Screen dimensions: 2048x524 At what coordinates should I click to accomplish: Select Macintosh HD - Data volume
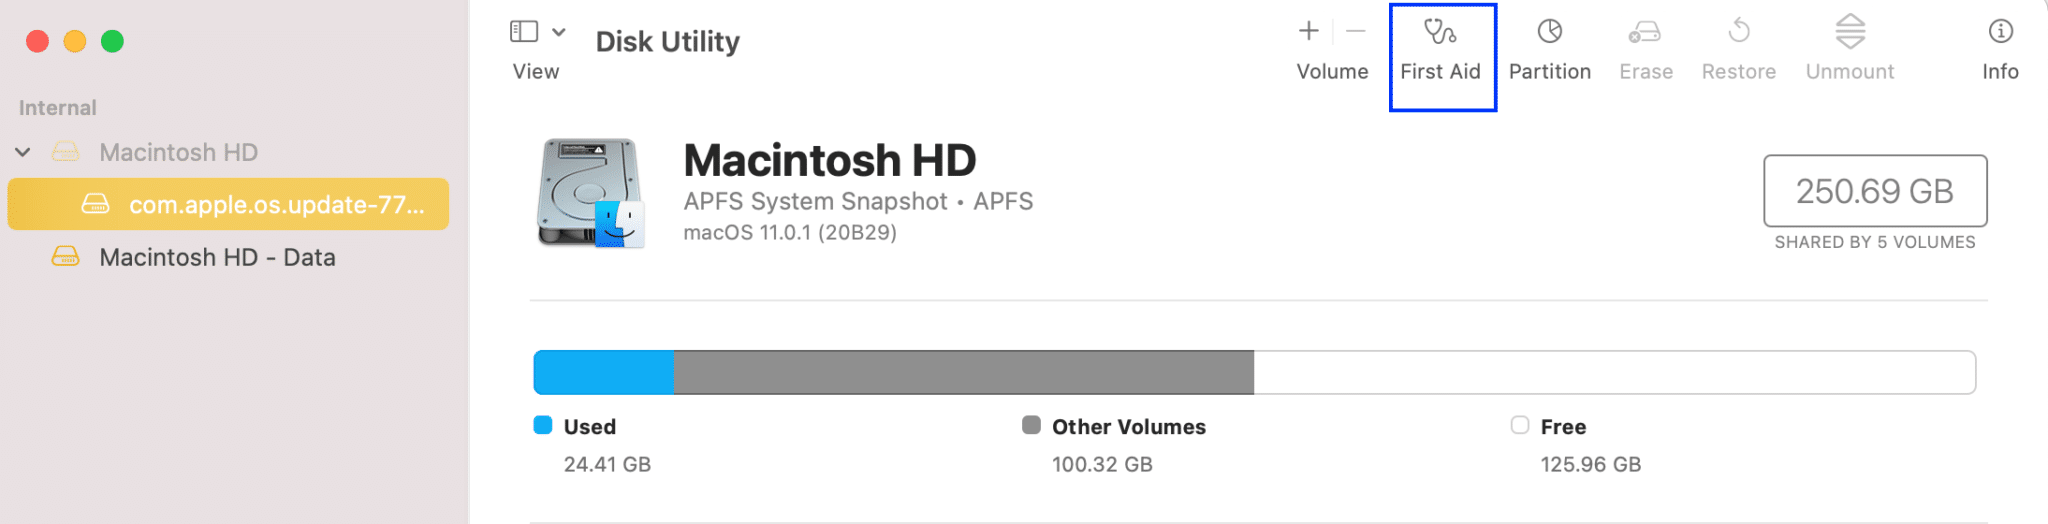pos(217,257)
